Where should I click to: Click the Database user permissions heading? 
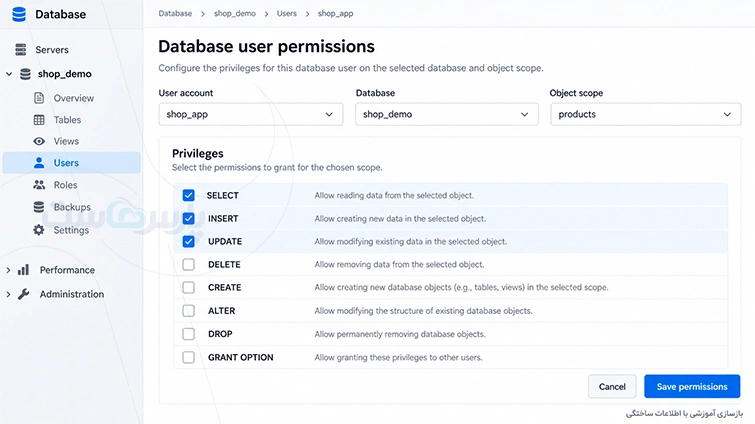(x=266, y=47)
